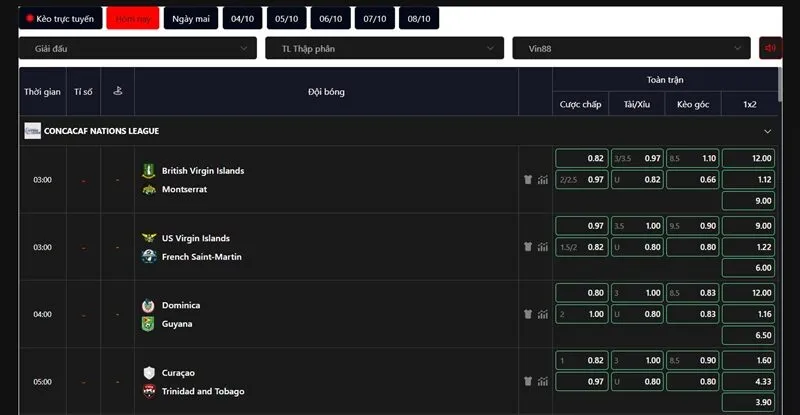Image resolution: width=800 pixels, height=415 pixels.
Task: Open statistics chart icon for British Virgin Islands match
Action: tap(543, 180)
